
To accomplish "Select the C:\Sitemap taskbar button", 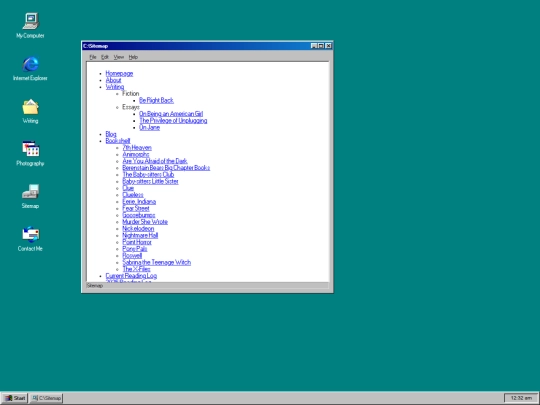I will click(46, 398).
